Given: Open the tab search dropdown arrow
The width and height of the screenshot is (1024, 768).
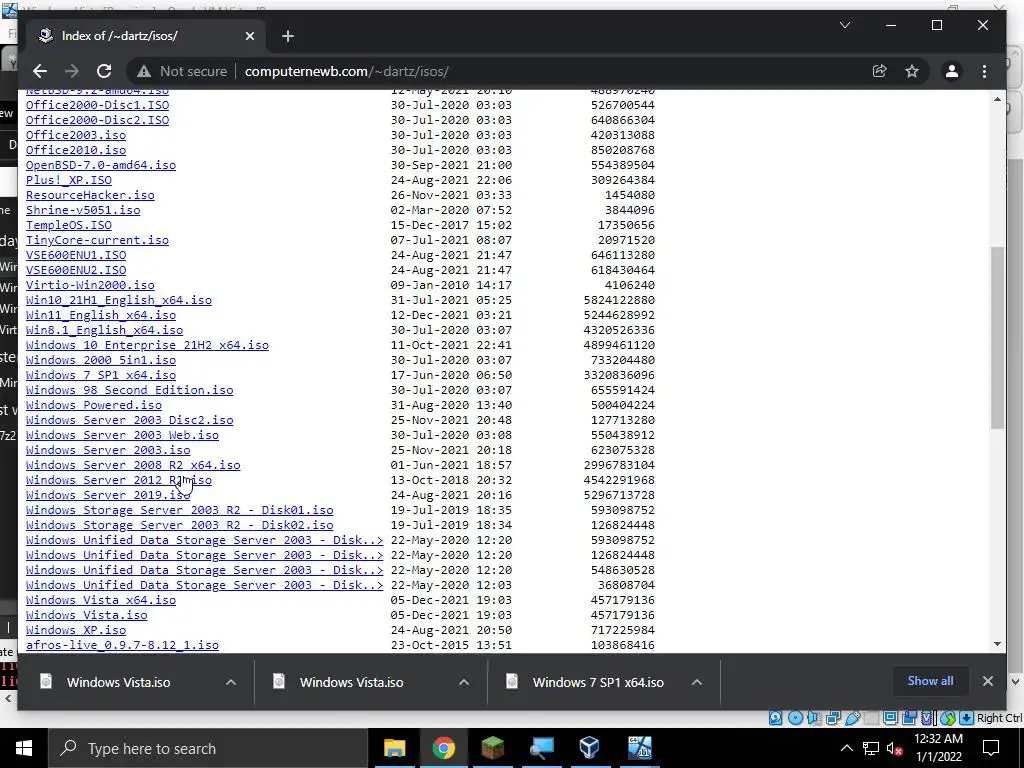Looking at the screenshot, I should pos(844,25).
